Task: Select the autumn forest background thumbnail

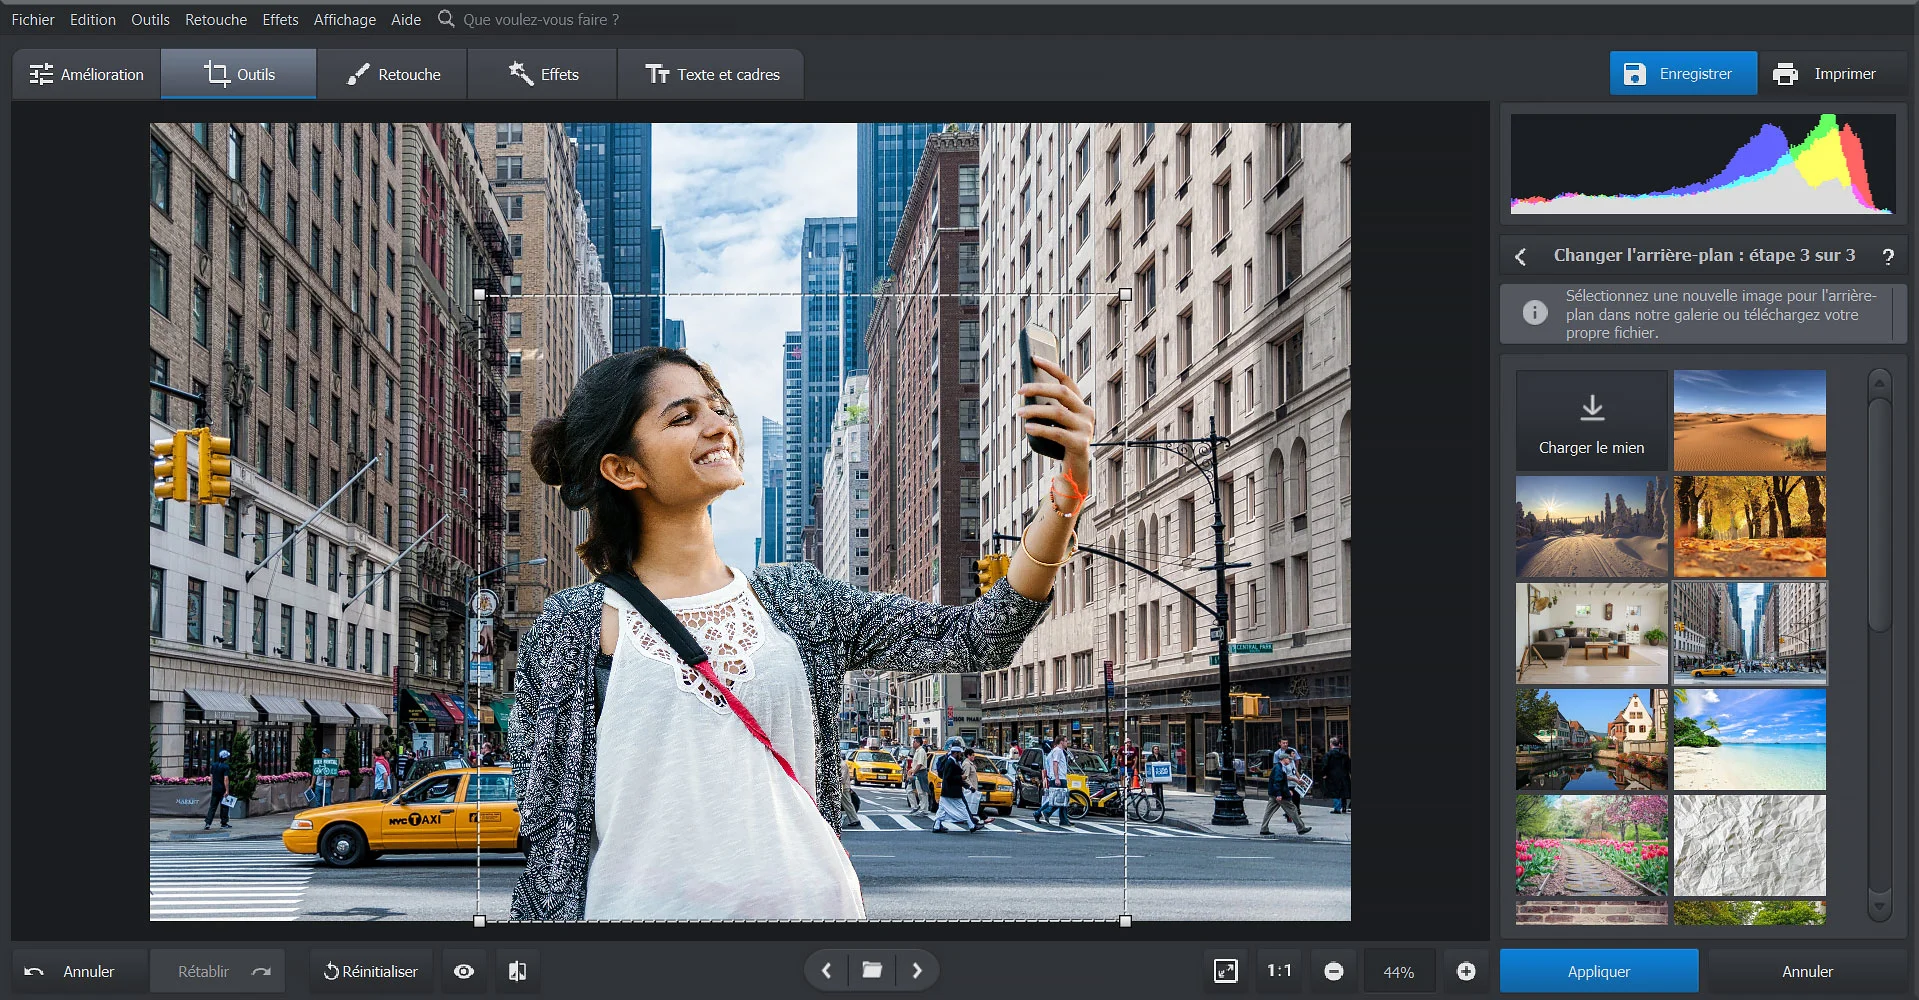Action: [1750, 527]
